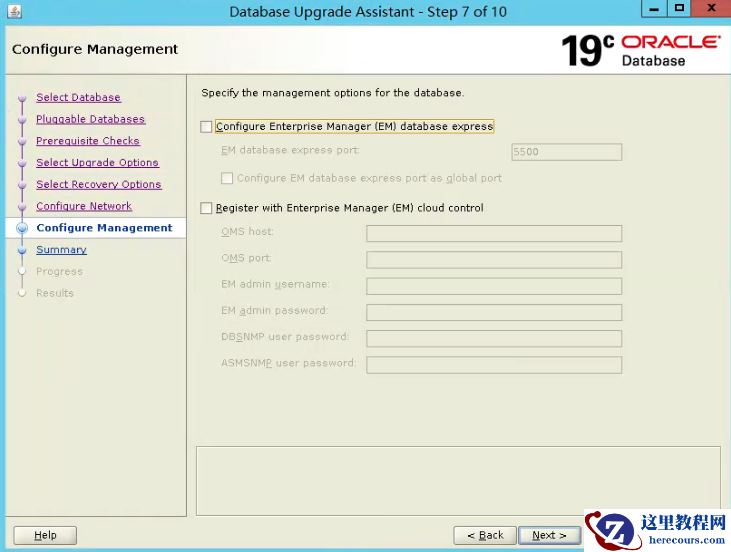The width and height of the screenshot is (731, 552).
Task: Click the 'Progress' step label
Action: pyautogui.click(x=59, y=271)
